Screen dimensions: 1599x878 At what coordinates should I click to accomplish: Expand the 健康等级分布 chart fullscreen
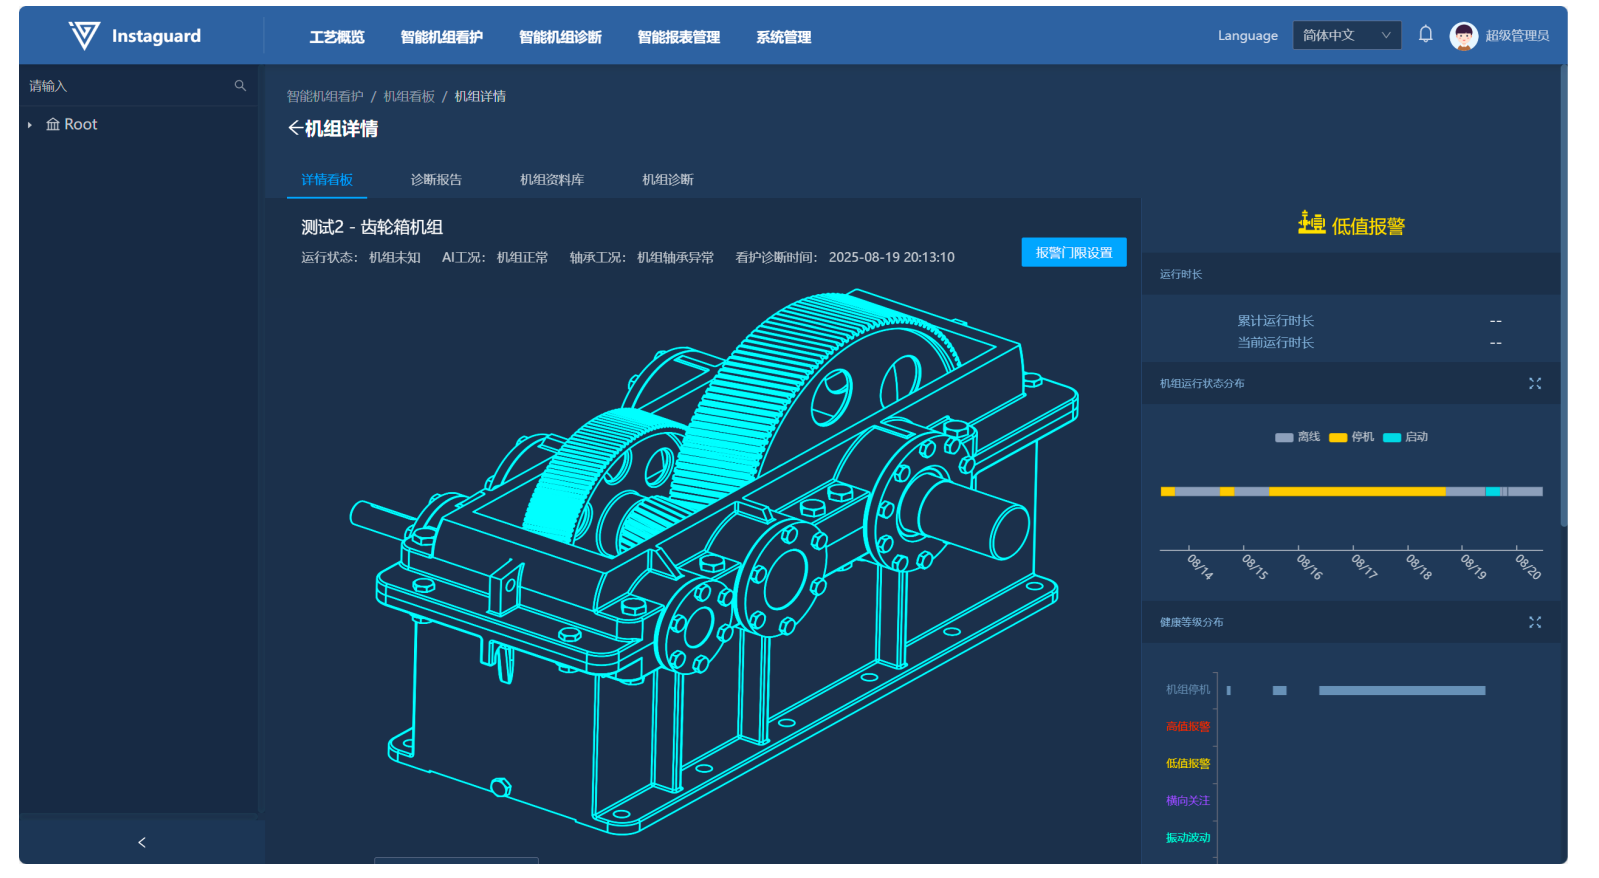(x=1534, y=623)
